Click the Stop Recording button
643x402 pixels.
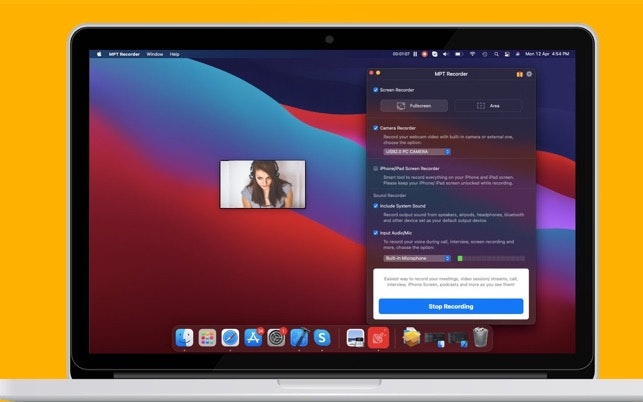tap(451, 306)
